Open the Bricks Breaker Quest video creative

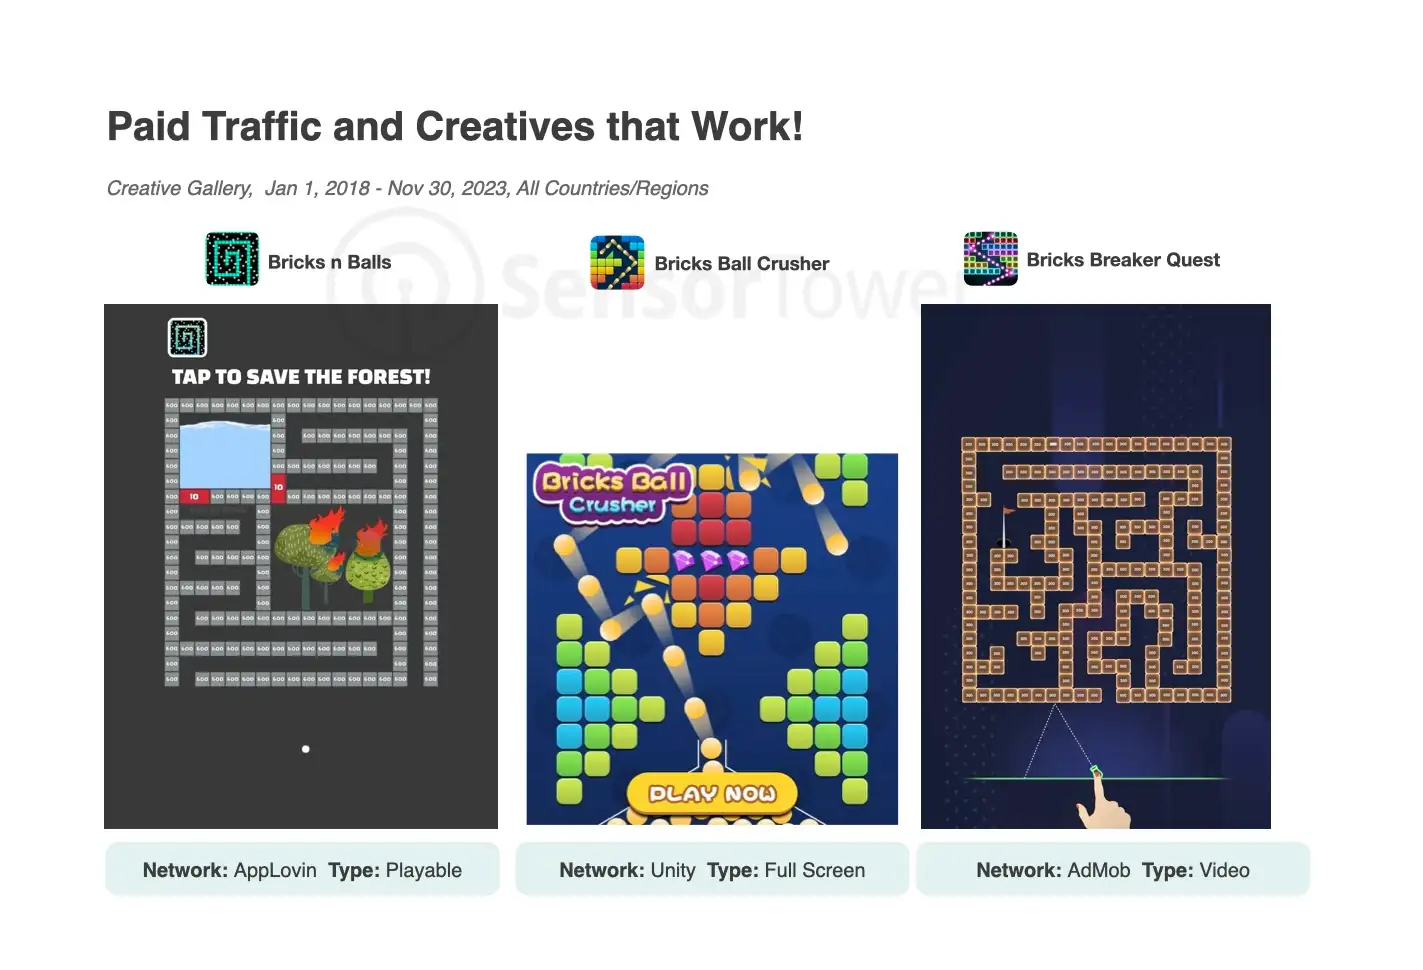pos(1096,566)
